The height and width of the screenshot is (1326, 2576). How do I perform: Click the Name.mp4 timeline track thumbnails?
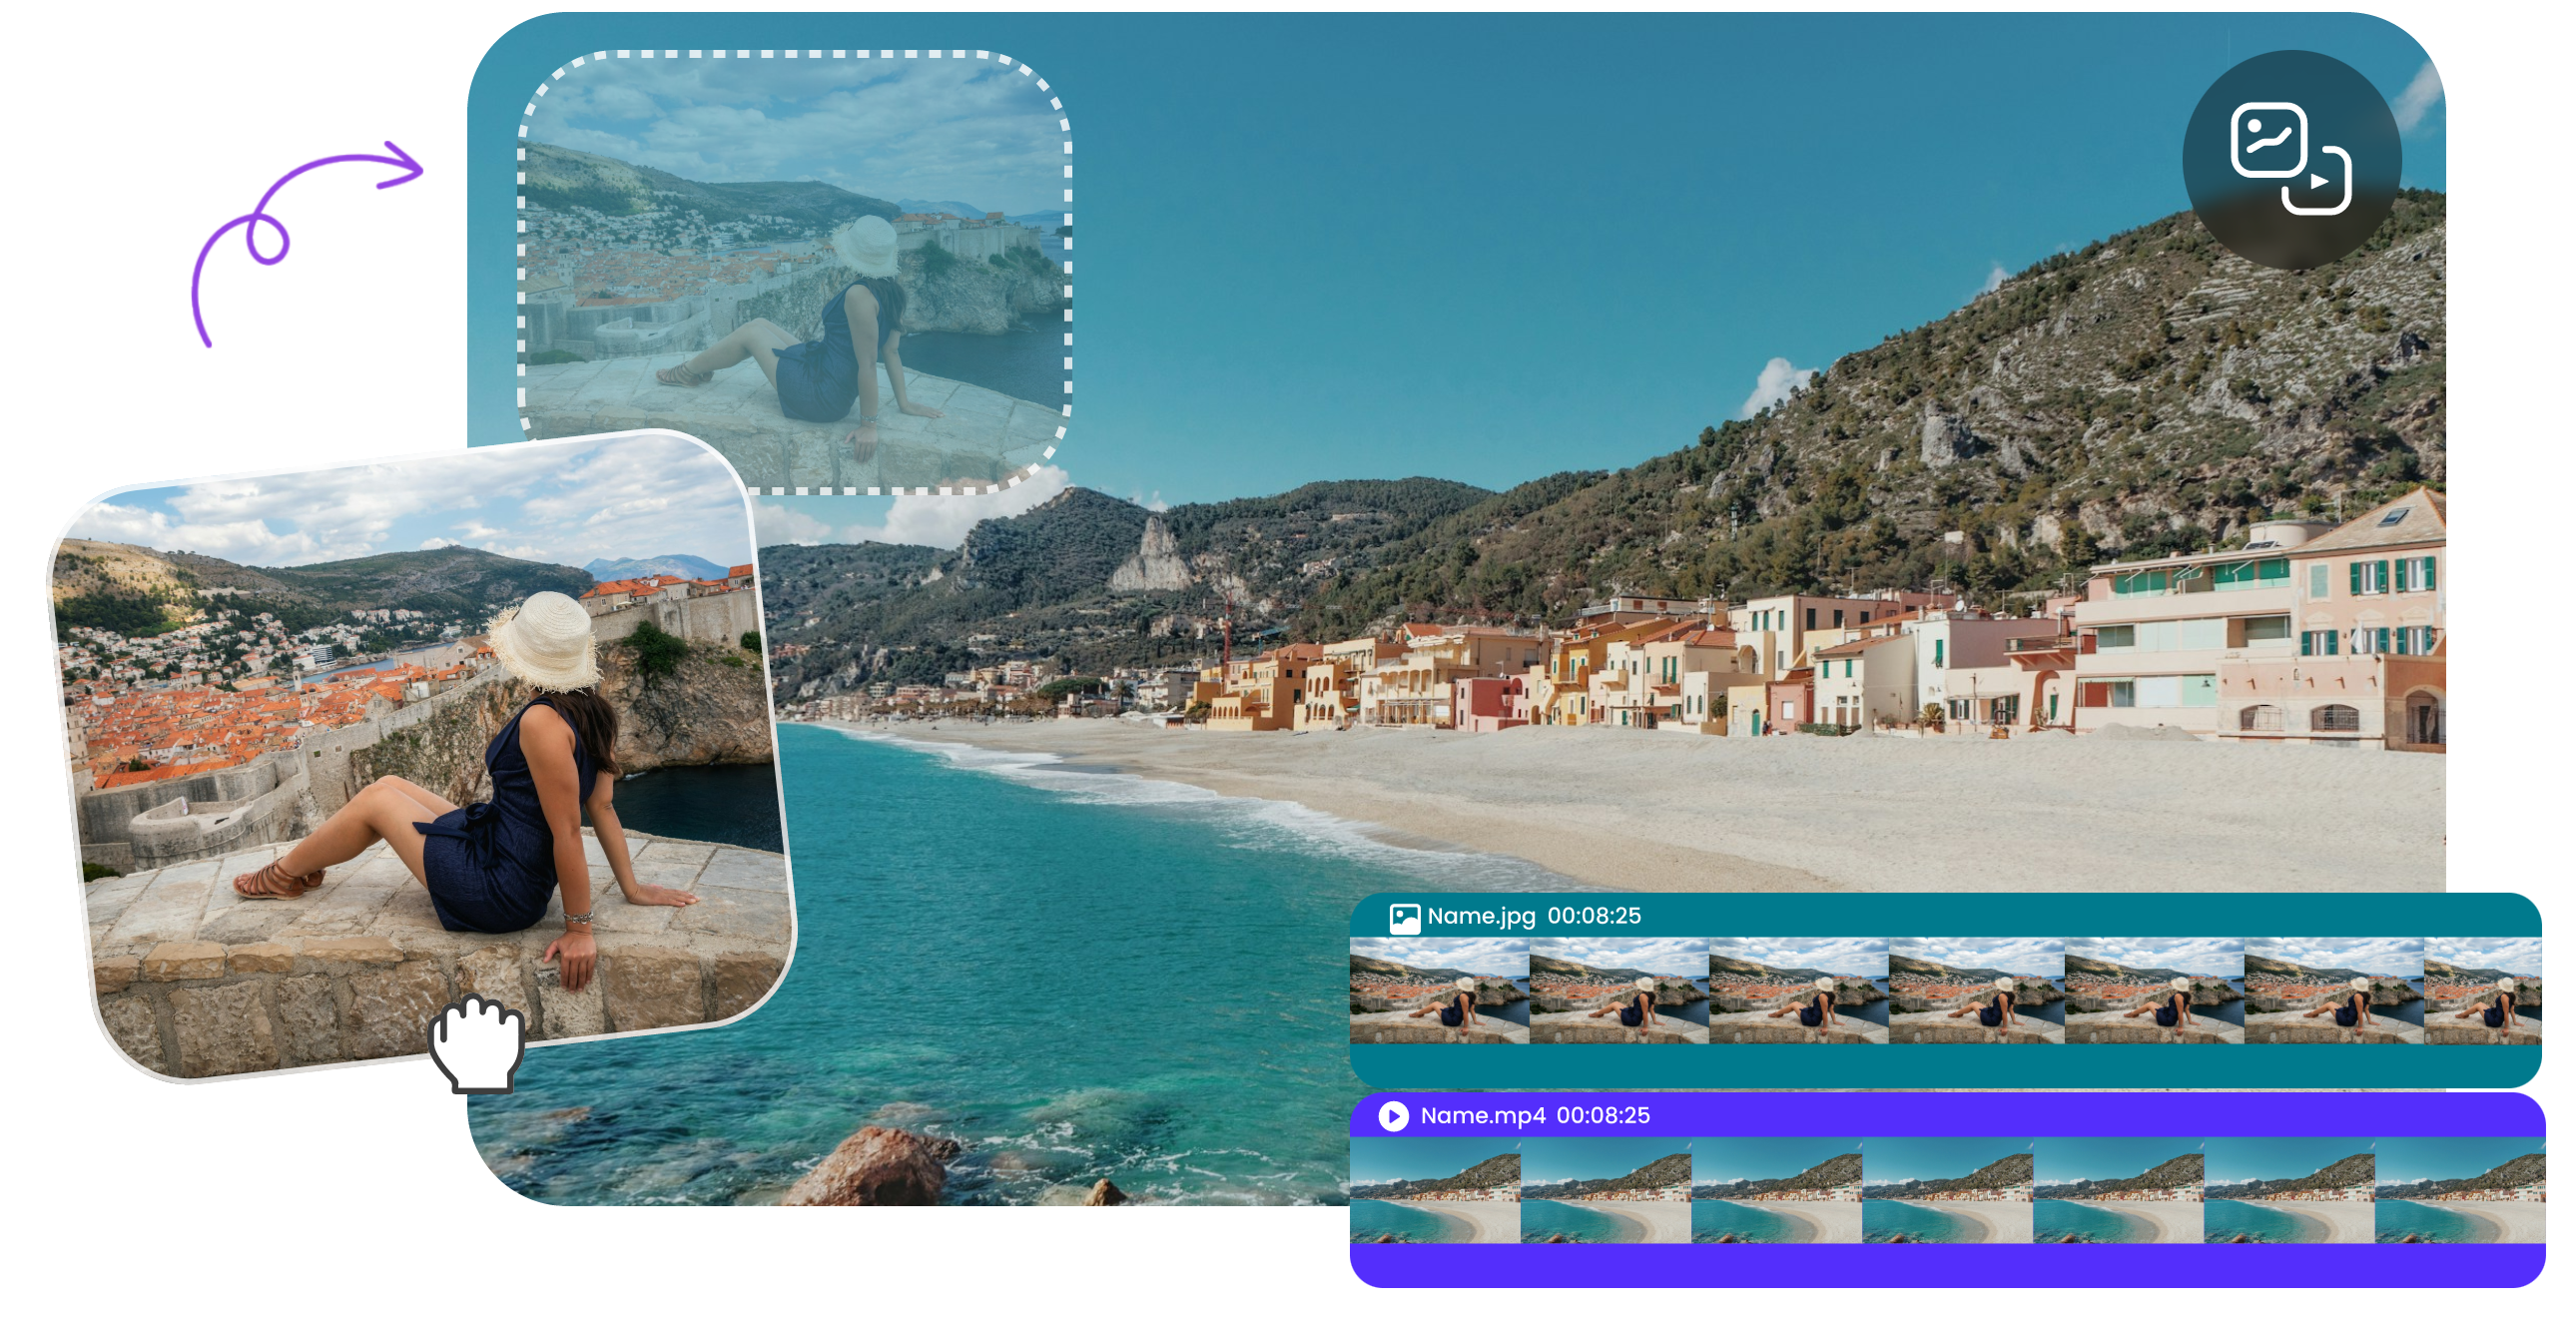click(1947, 1190)
